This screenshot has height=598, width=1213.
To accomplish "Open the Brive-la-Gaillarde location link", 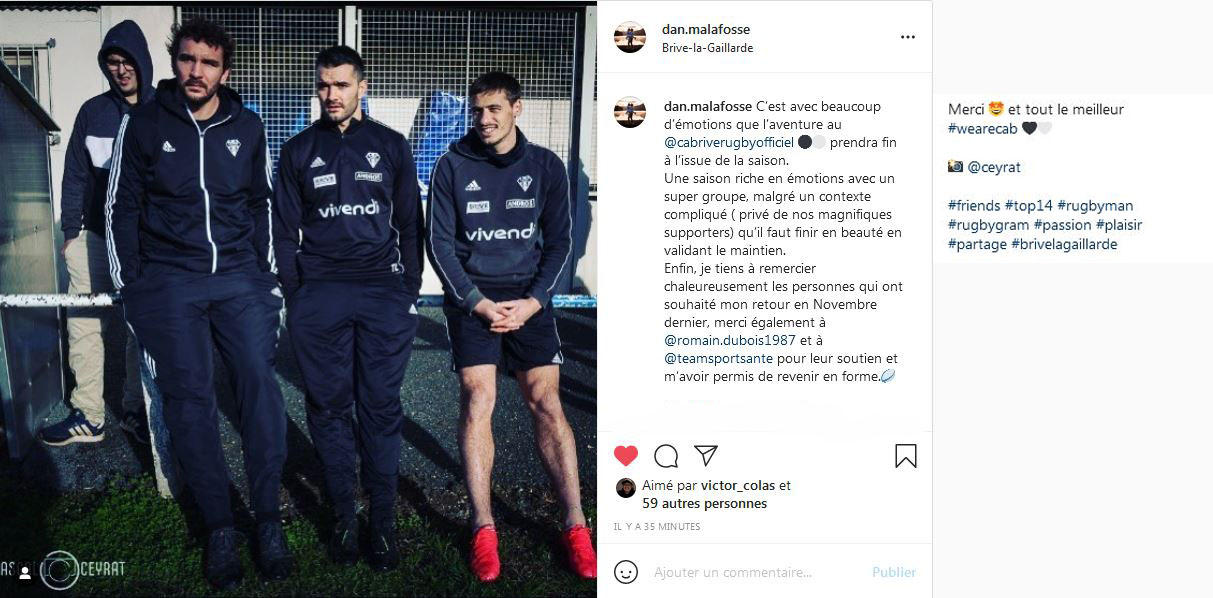I will (708, 47).
